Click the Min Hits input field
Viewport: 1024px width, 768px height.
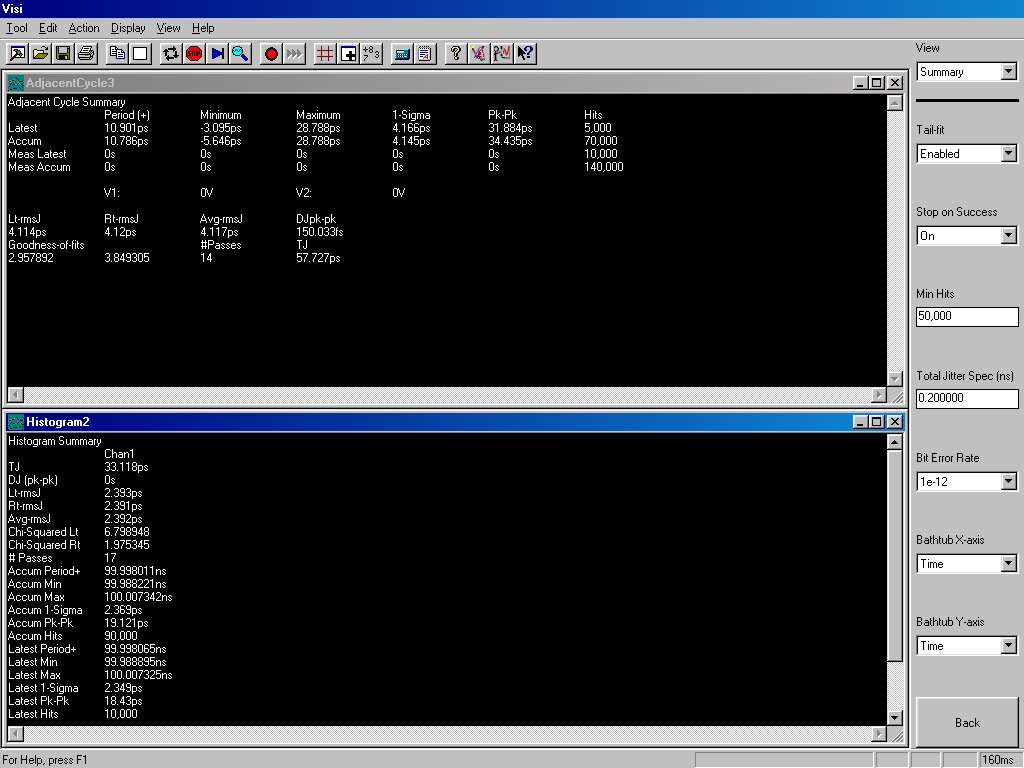tap(967, 316)
